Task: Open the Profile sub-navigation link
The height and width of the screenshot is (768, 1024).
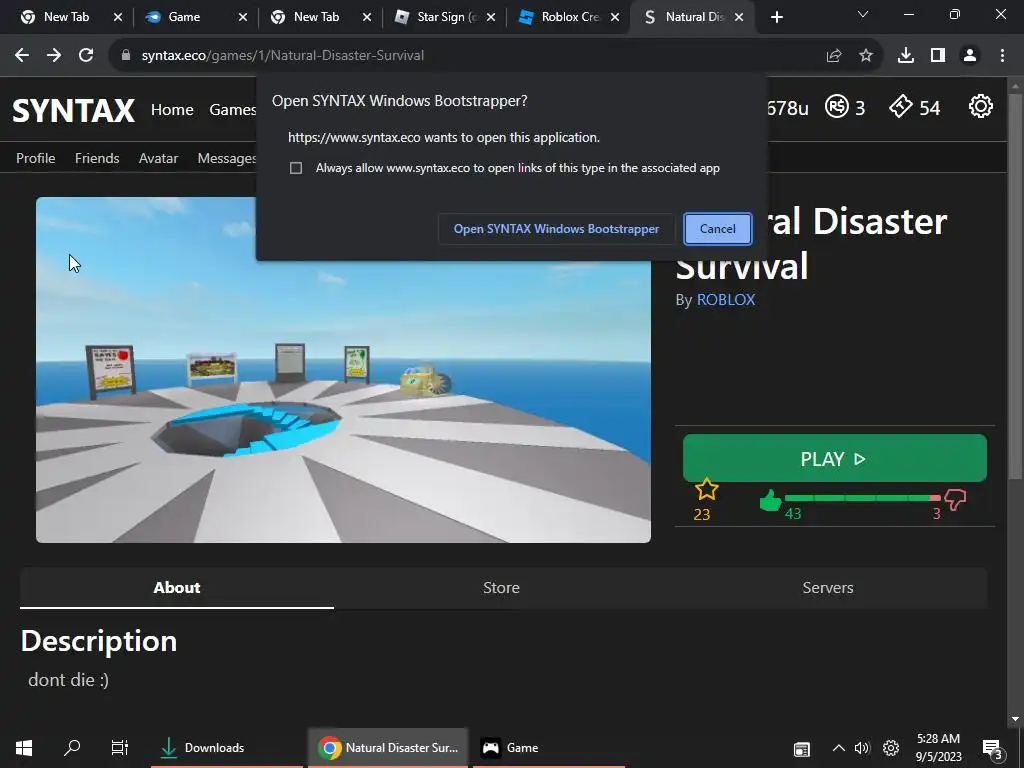Action: click(36, 158)
